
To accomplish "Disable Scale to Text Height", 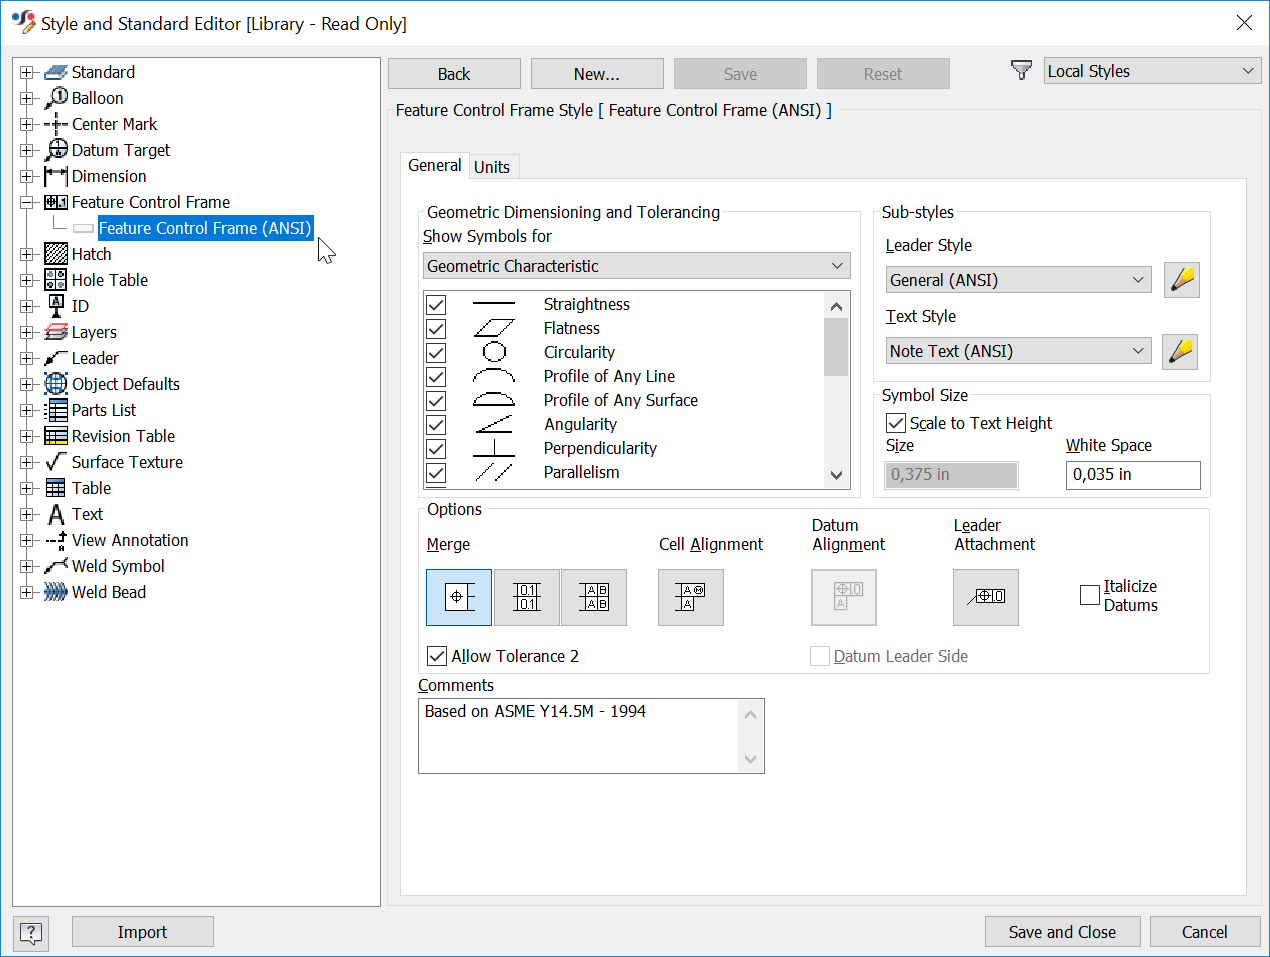I will point(895,423).
